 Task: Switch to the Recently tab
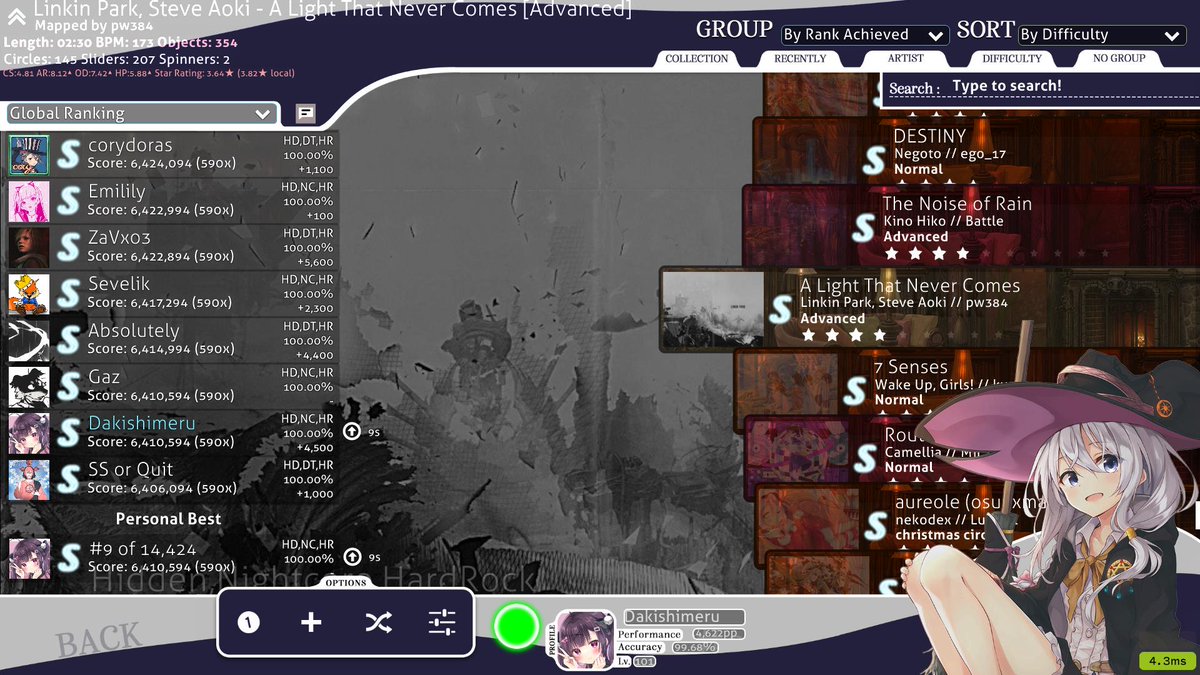[800, 58]
